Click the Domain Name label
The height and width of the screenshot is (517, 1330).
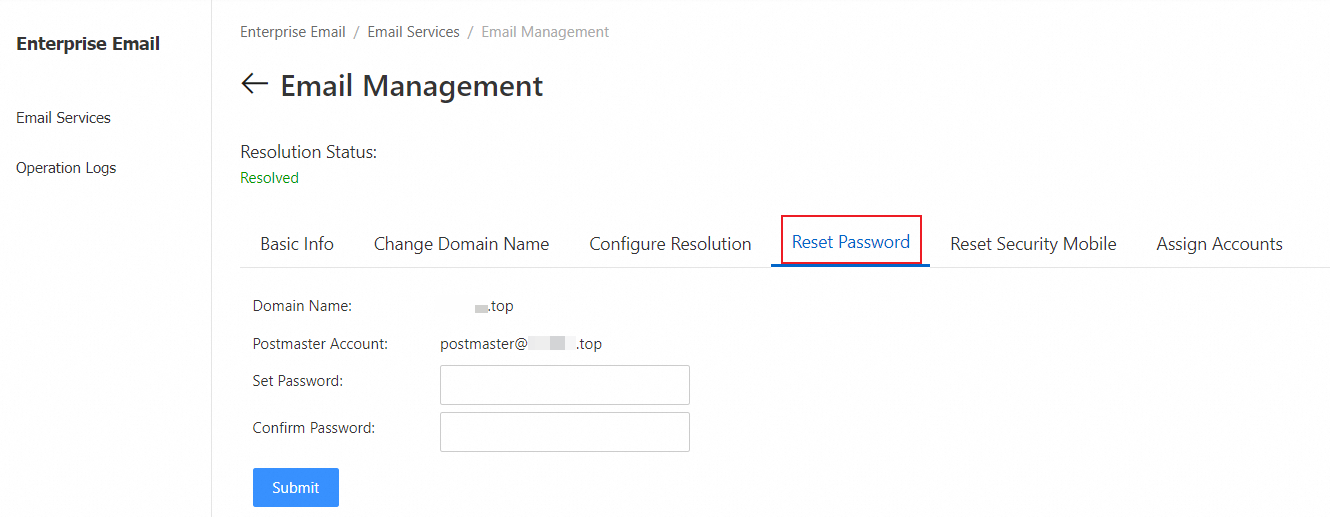point(302,306)
